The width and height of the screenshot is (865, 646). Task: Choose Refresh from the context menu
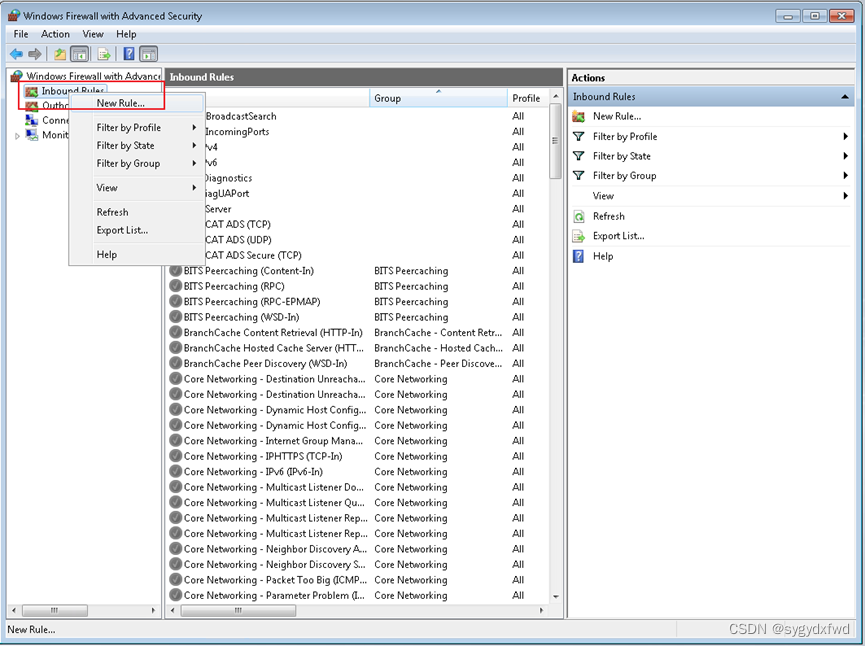click(137, 212)
